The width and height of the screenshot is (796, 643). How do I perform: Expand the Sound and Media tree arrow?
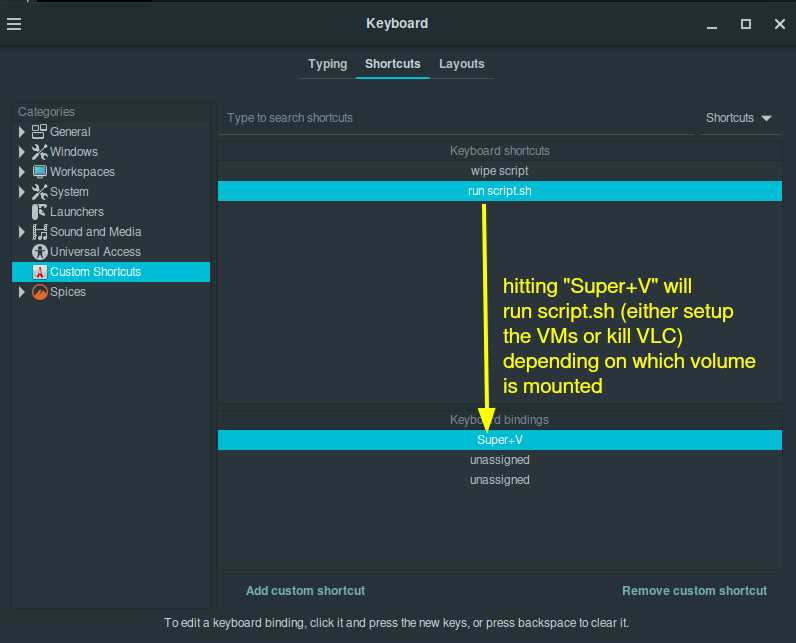click(21, 232)
